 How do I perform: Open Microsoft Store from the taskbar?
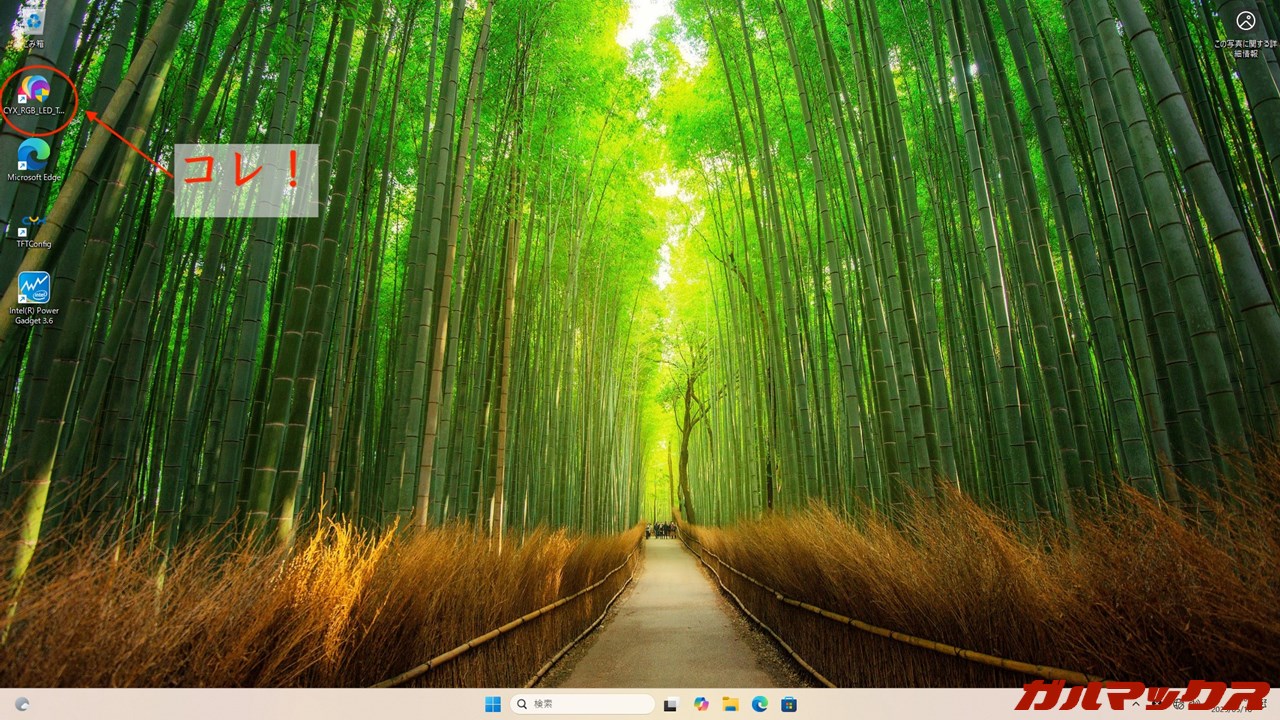pyautogui.click(x=789, y=704)
